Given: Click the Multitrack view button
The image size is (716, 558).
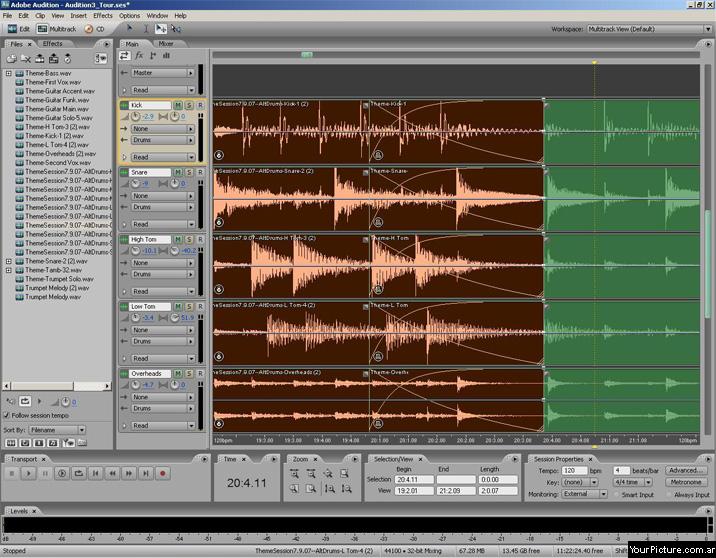Looking at the screenshot, I should (57, 29).
